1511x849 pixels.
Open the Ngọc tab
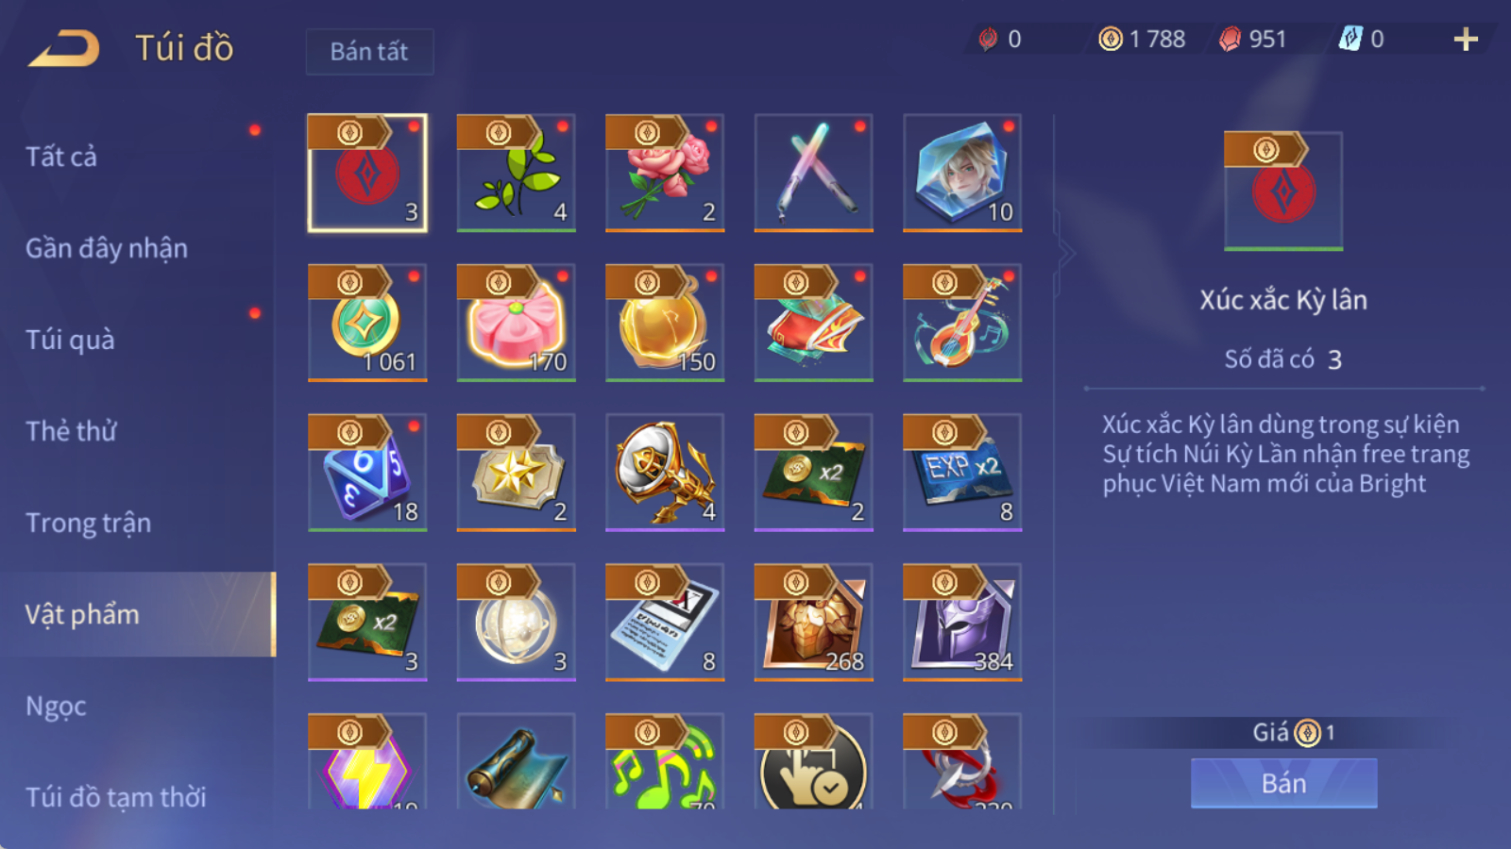coord(56,707)
